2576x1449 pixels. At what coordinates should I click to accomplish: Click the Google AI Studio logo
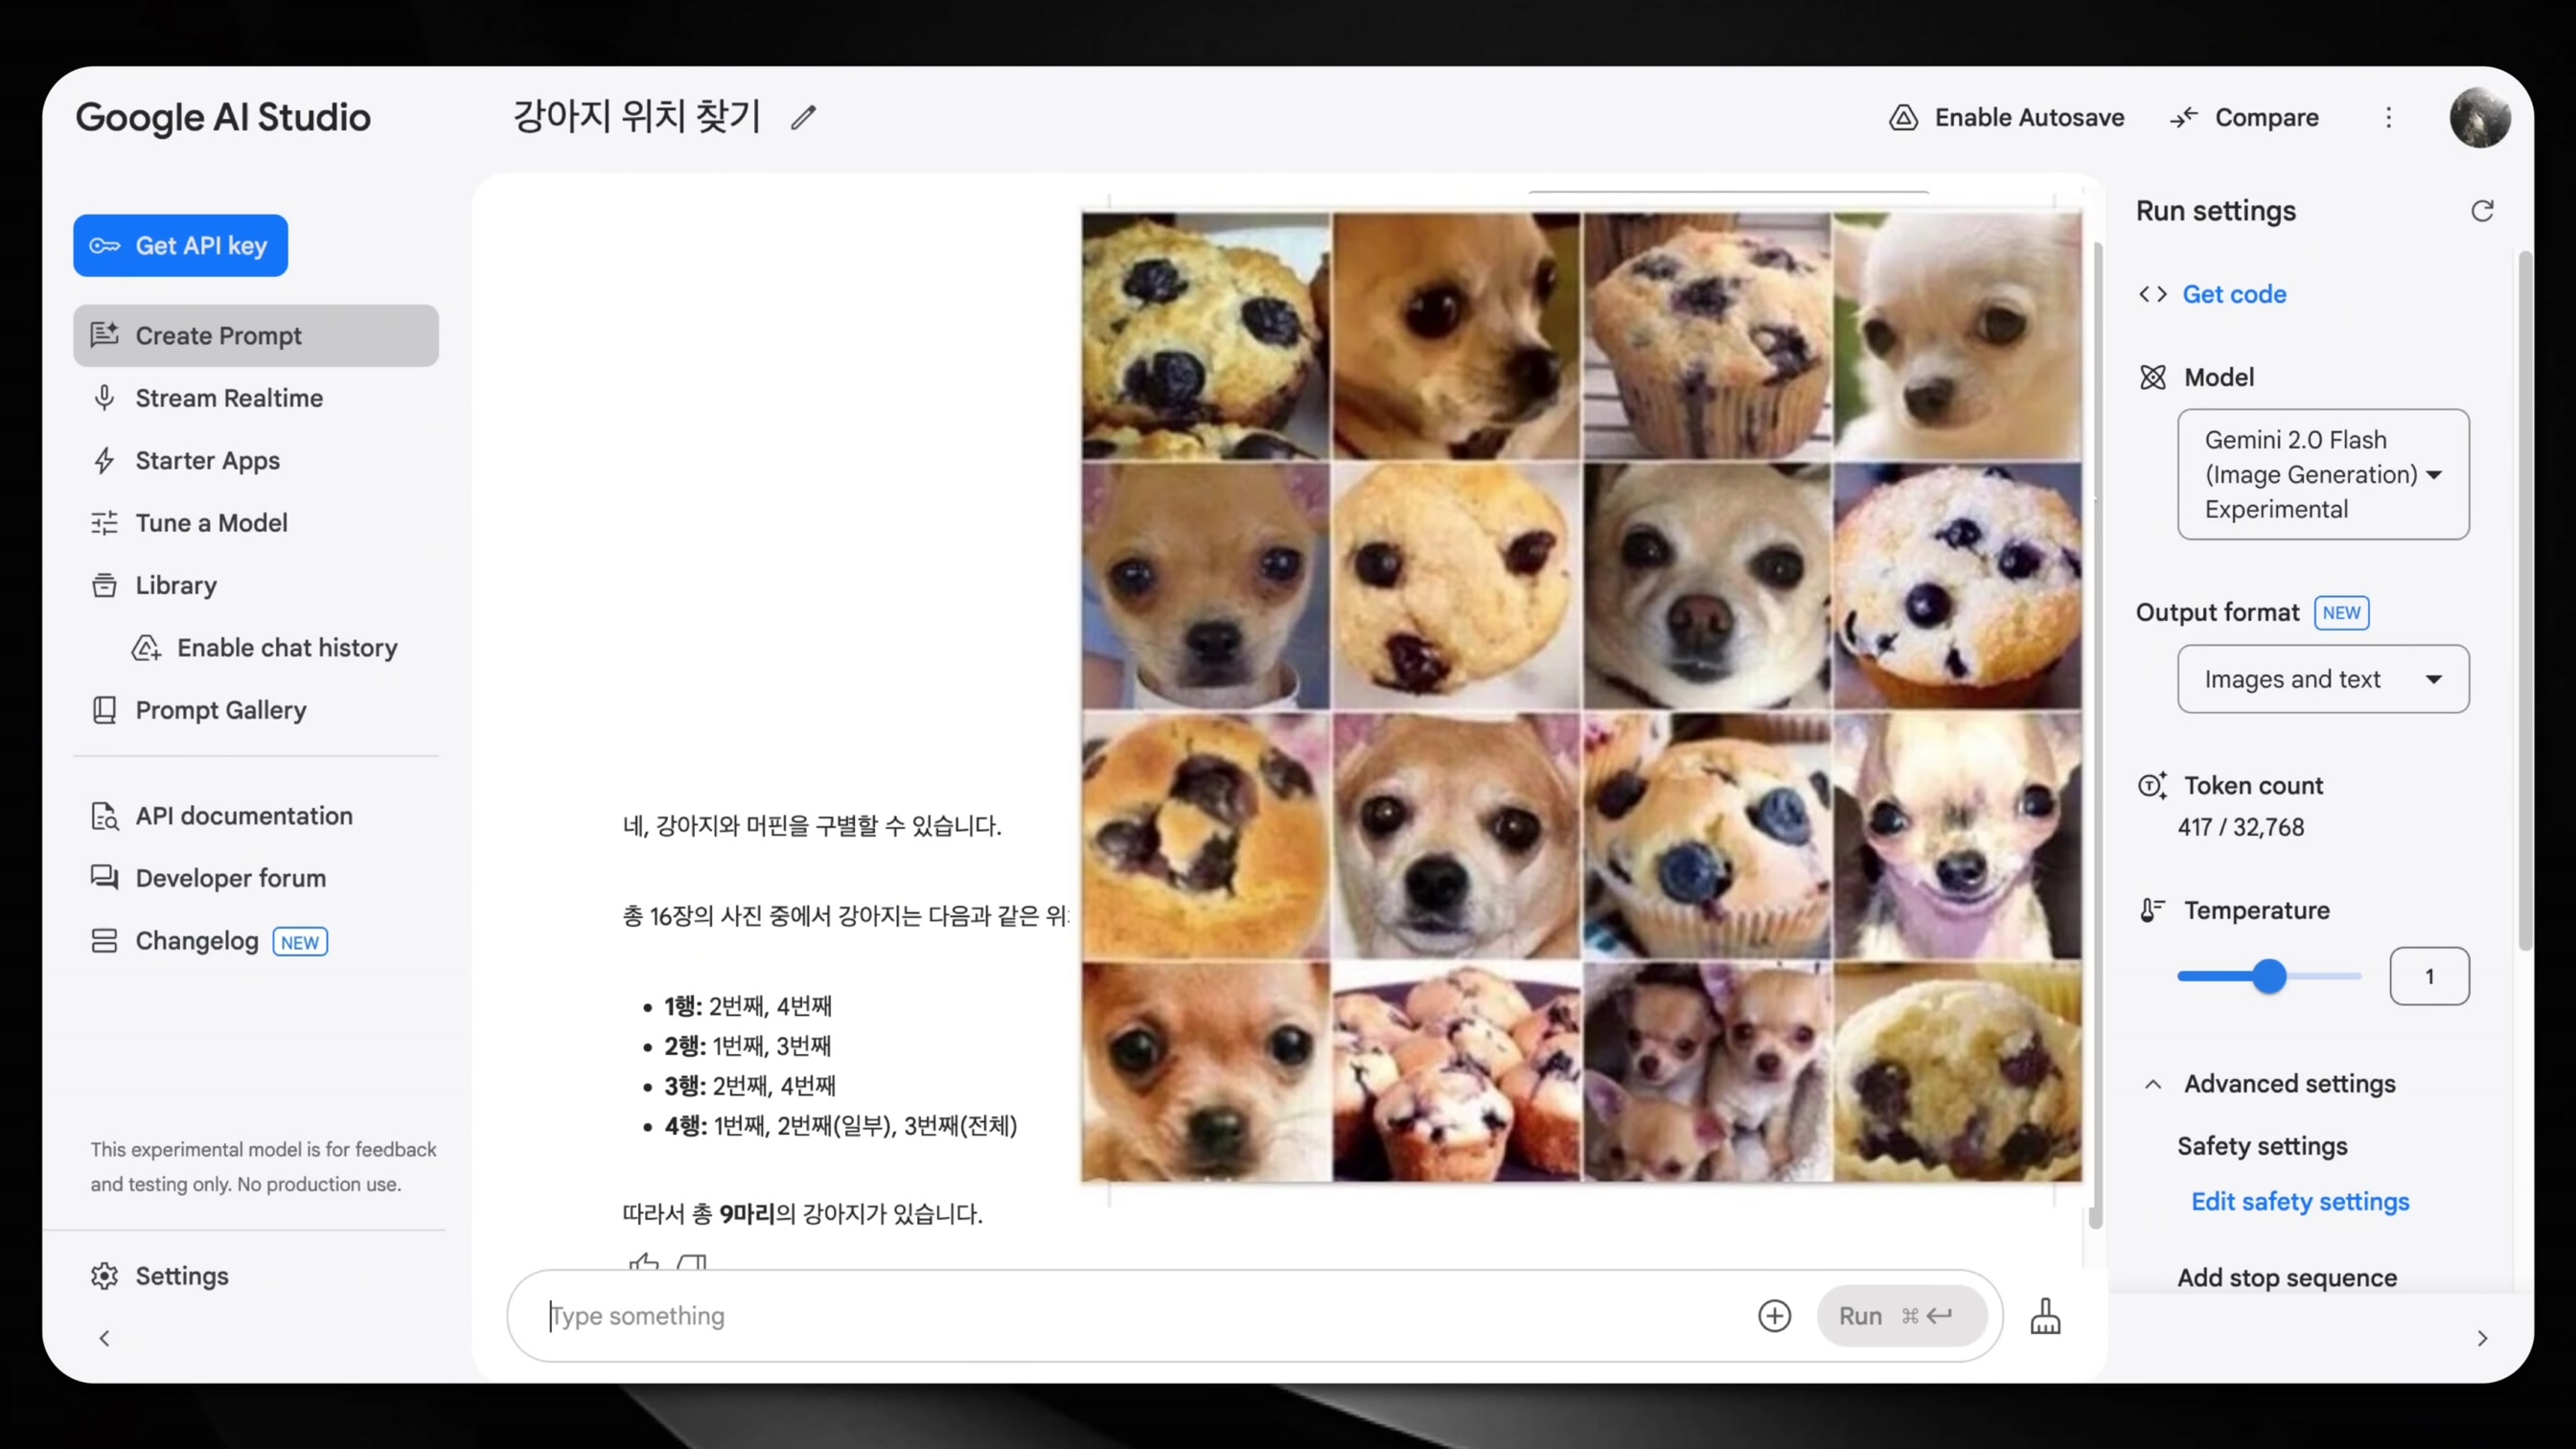click(223, 118)
